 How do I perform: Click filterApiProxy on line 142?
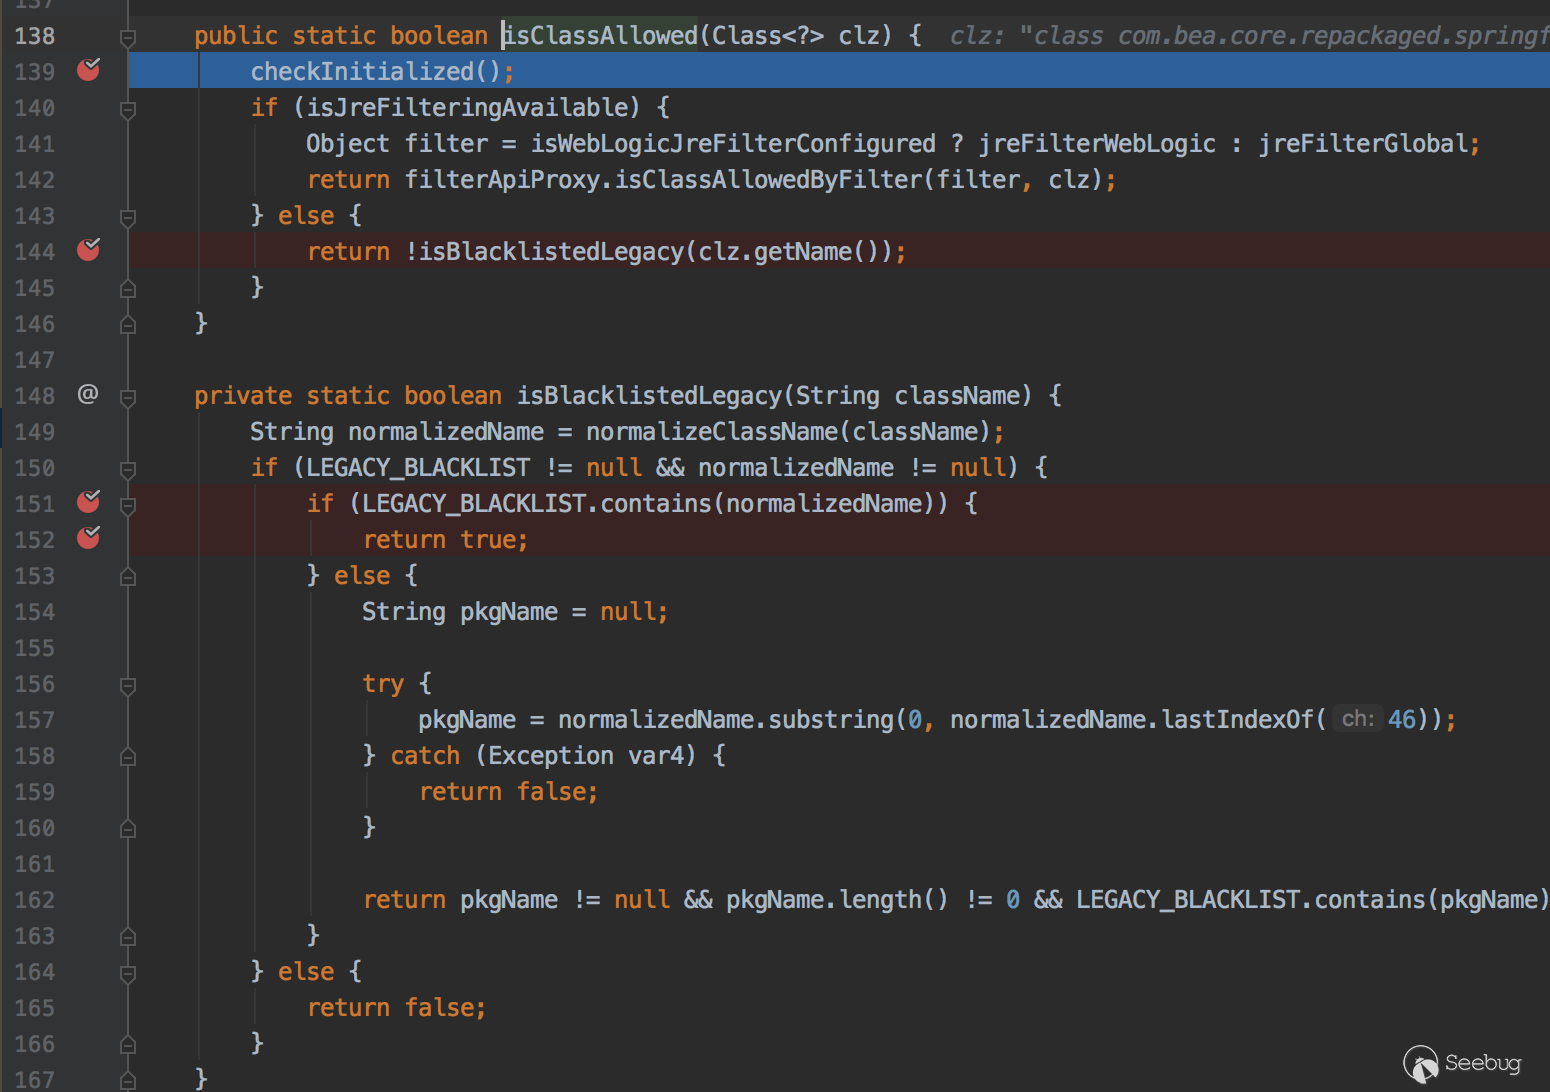[502, 179]
